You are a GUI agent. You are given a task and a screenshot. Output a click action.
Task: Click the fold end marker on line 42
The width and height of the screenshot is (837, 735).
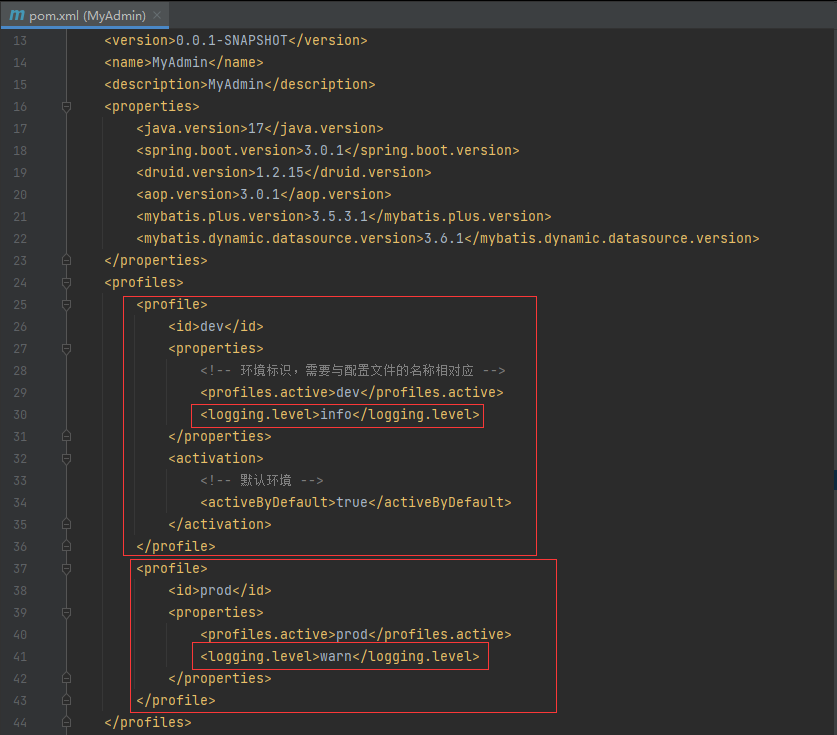(66, 678)
